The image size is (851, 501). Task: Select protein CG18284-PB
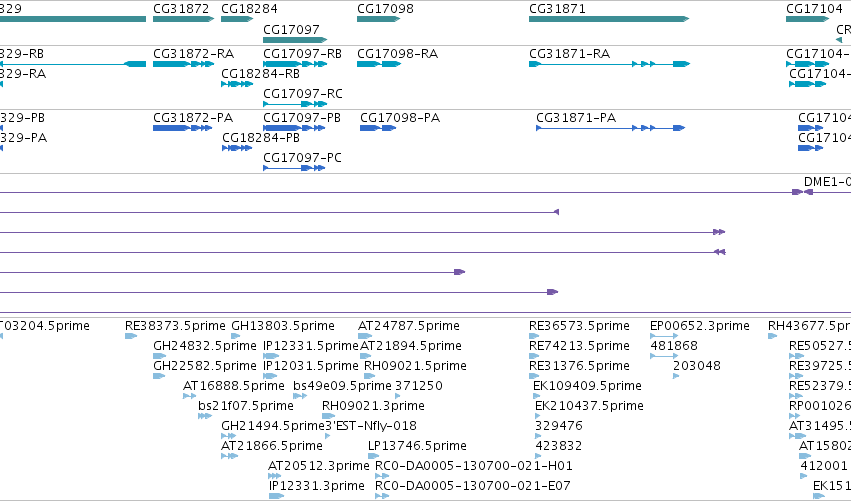pos(237,148)
